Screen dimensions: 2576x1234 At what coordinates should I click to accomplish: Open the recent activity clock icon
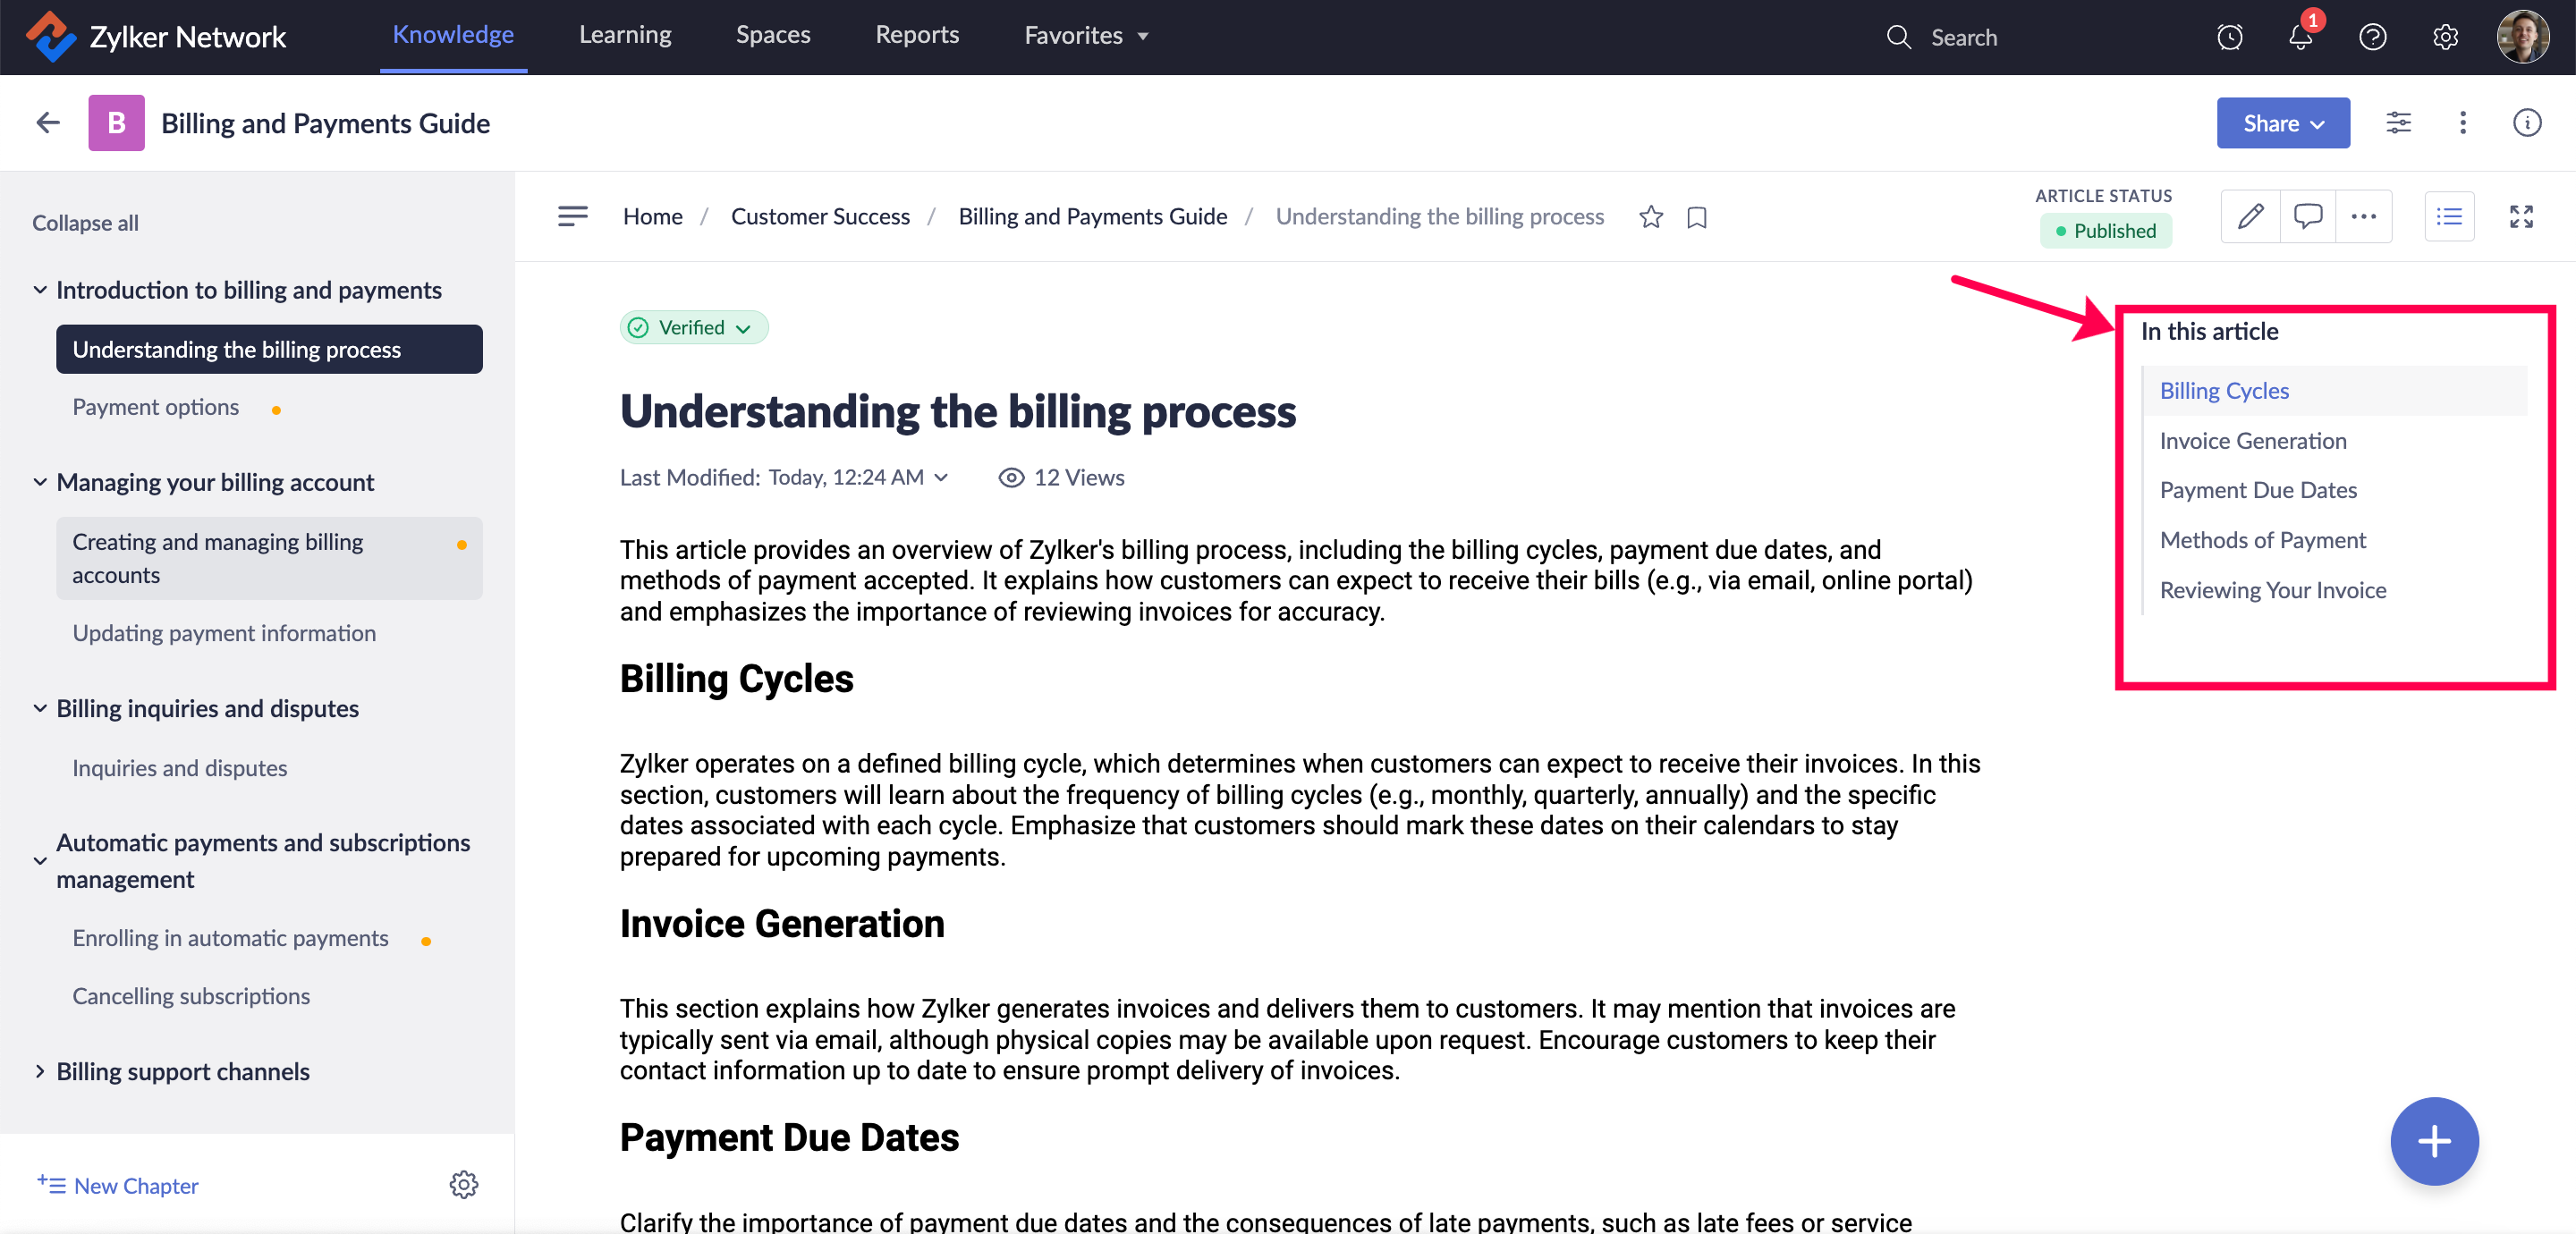coord(2229,37)
